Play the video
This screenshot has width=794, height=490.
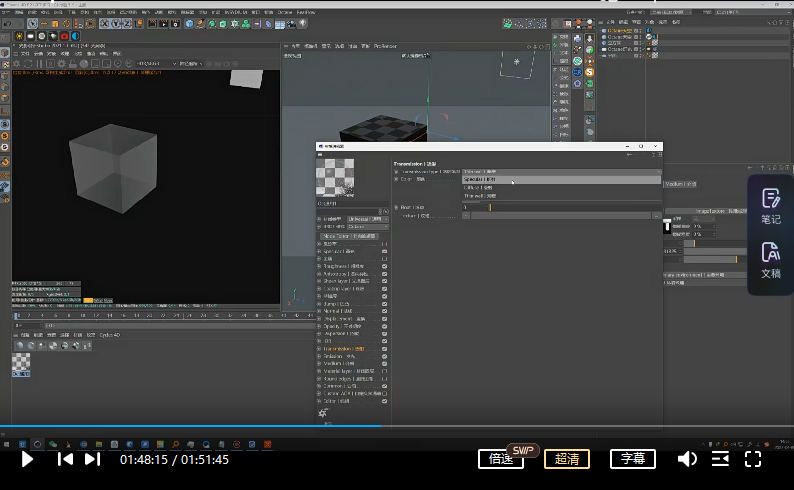point(27,459)
